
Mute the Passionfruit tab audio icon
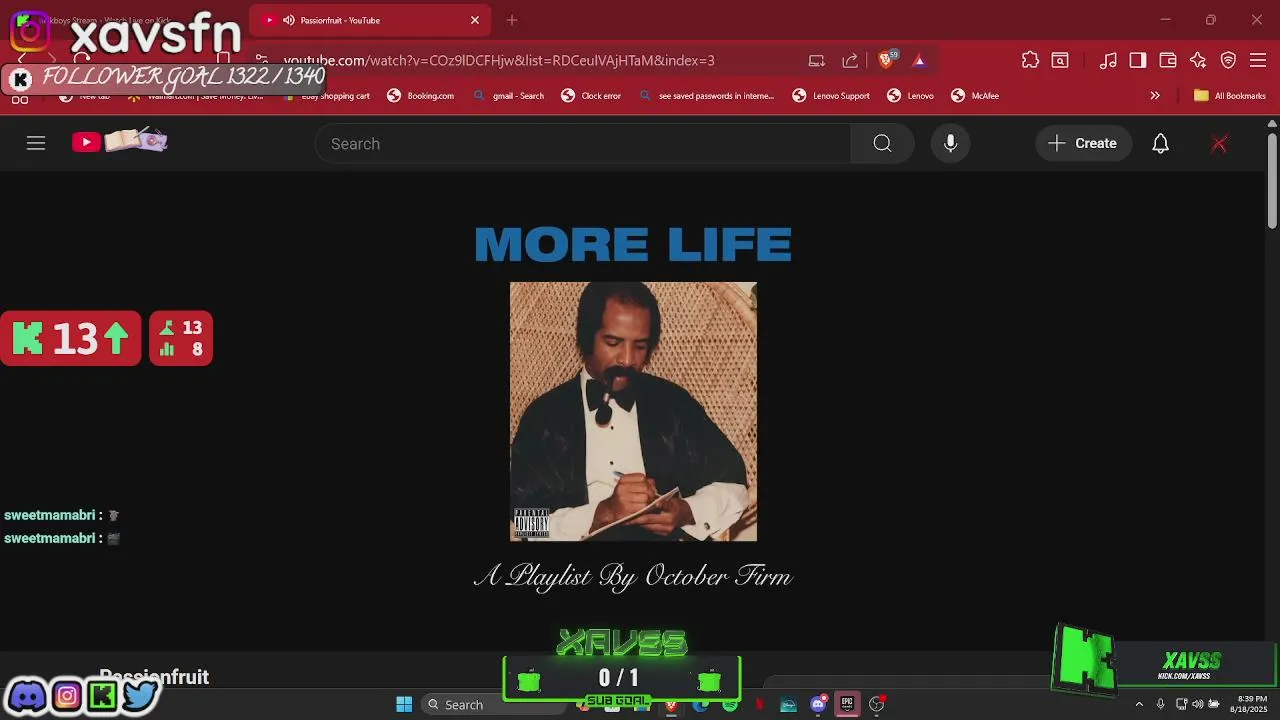(289, 20)
